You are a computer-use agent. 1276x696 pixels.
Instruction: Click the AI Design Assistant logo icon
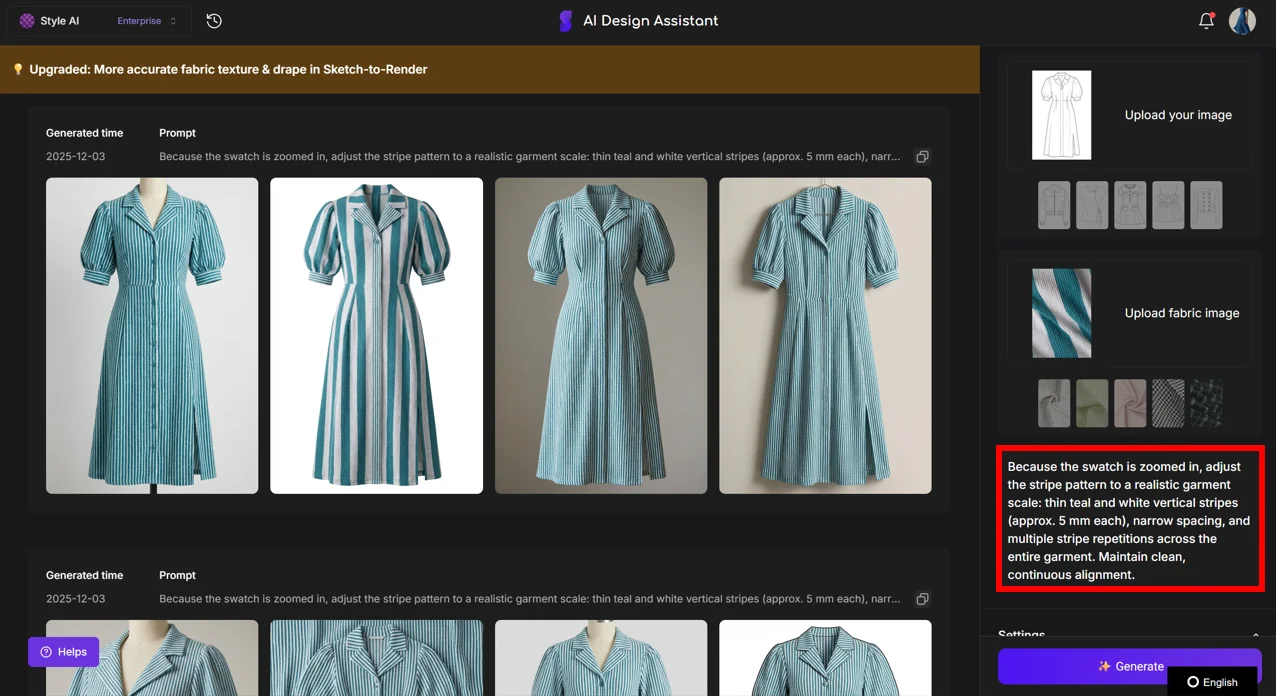pyautogui.click(x=565, y=20)
